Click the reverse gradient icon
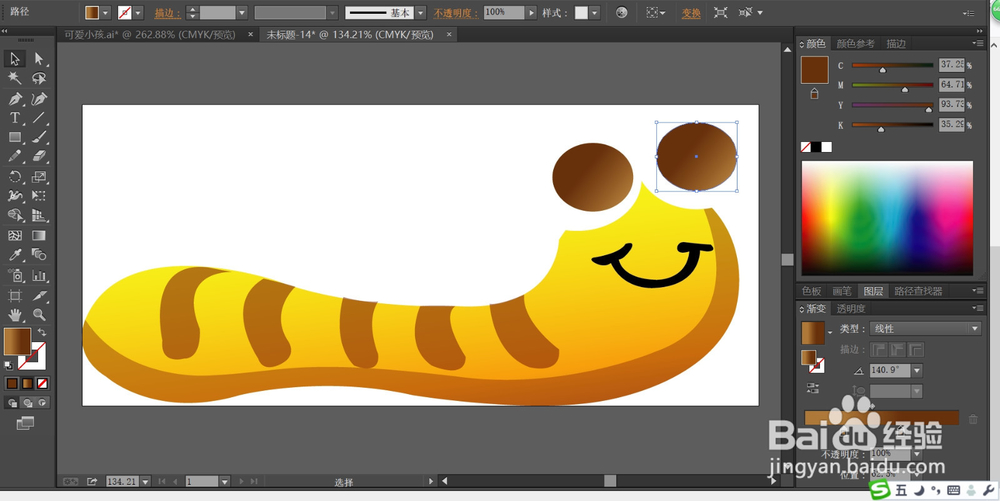 click(812, 388)
